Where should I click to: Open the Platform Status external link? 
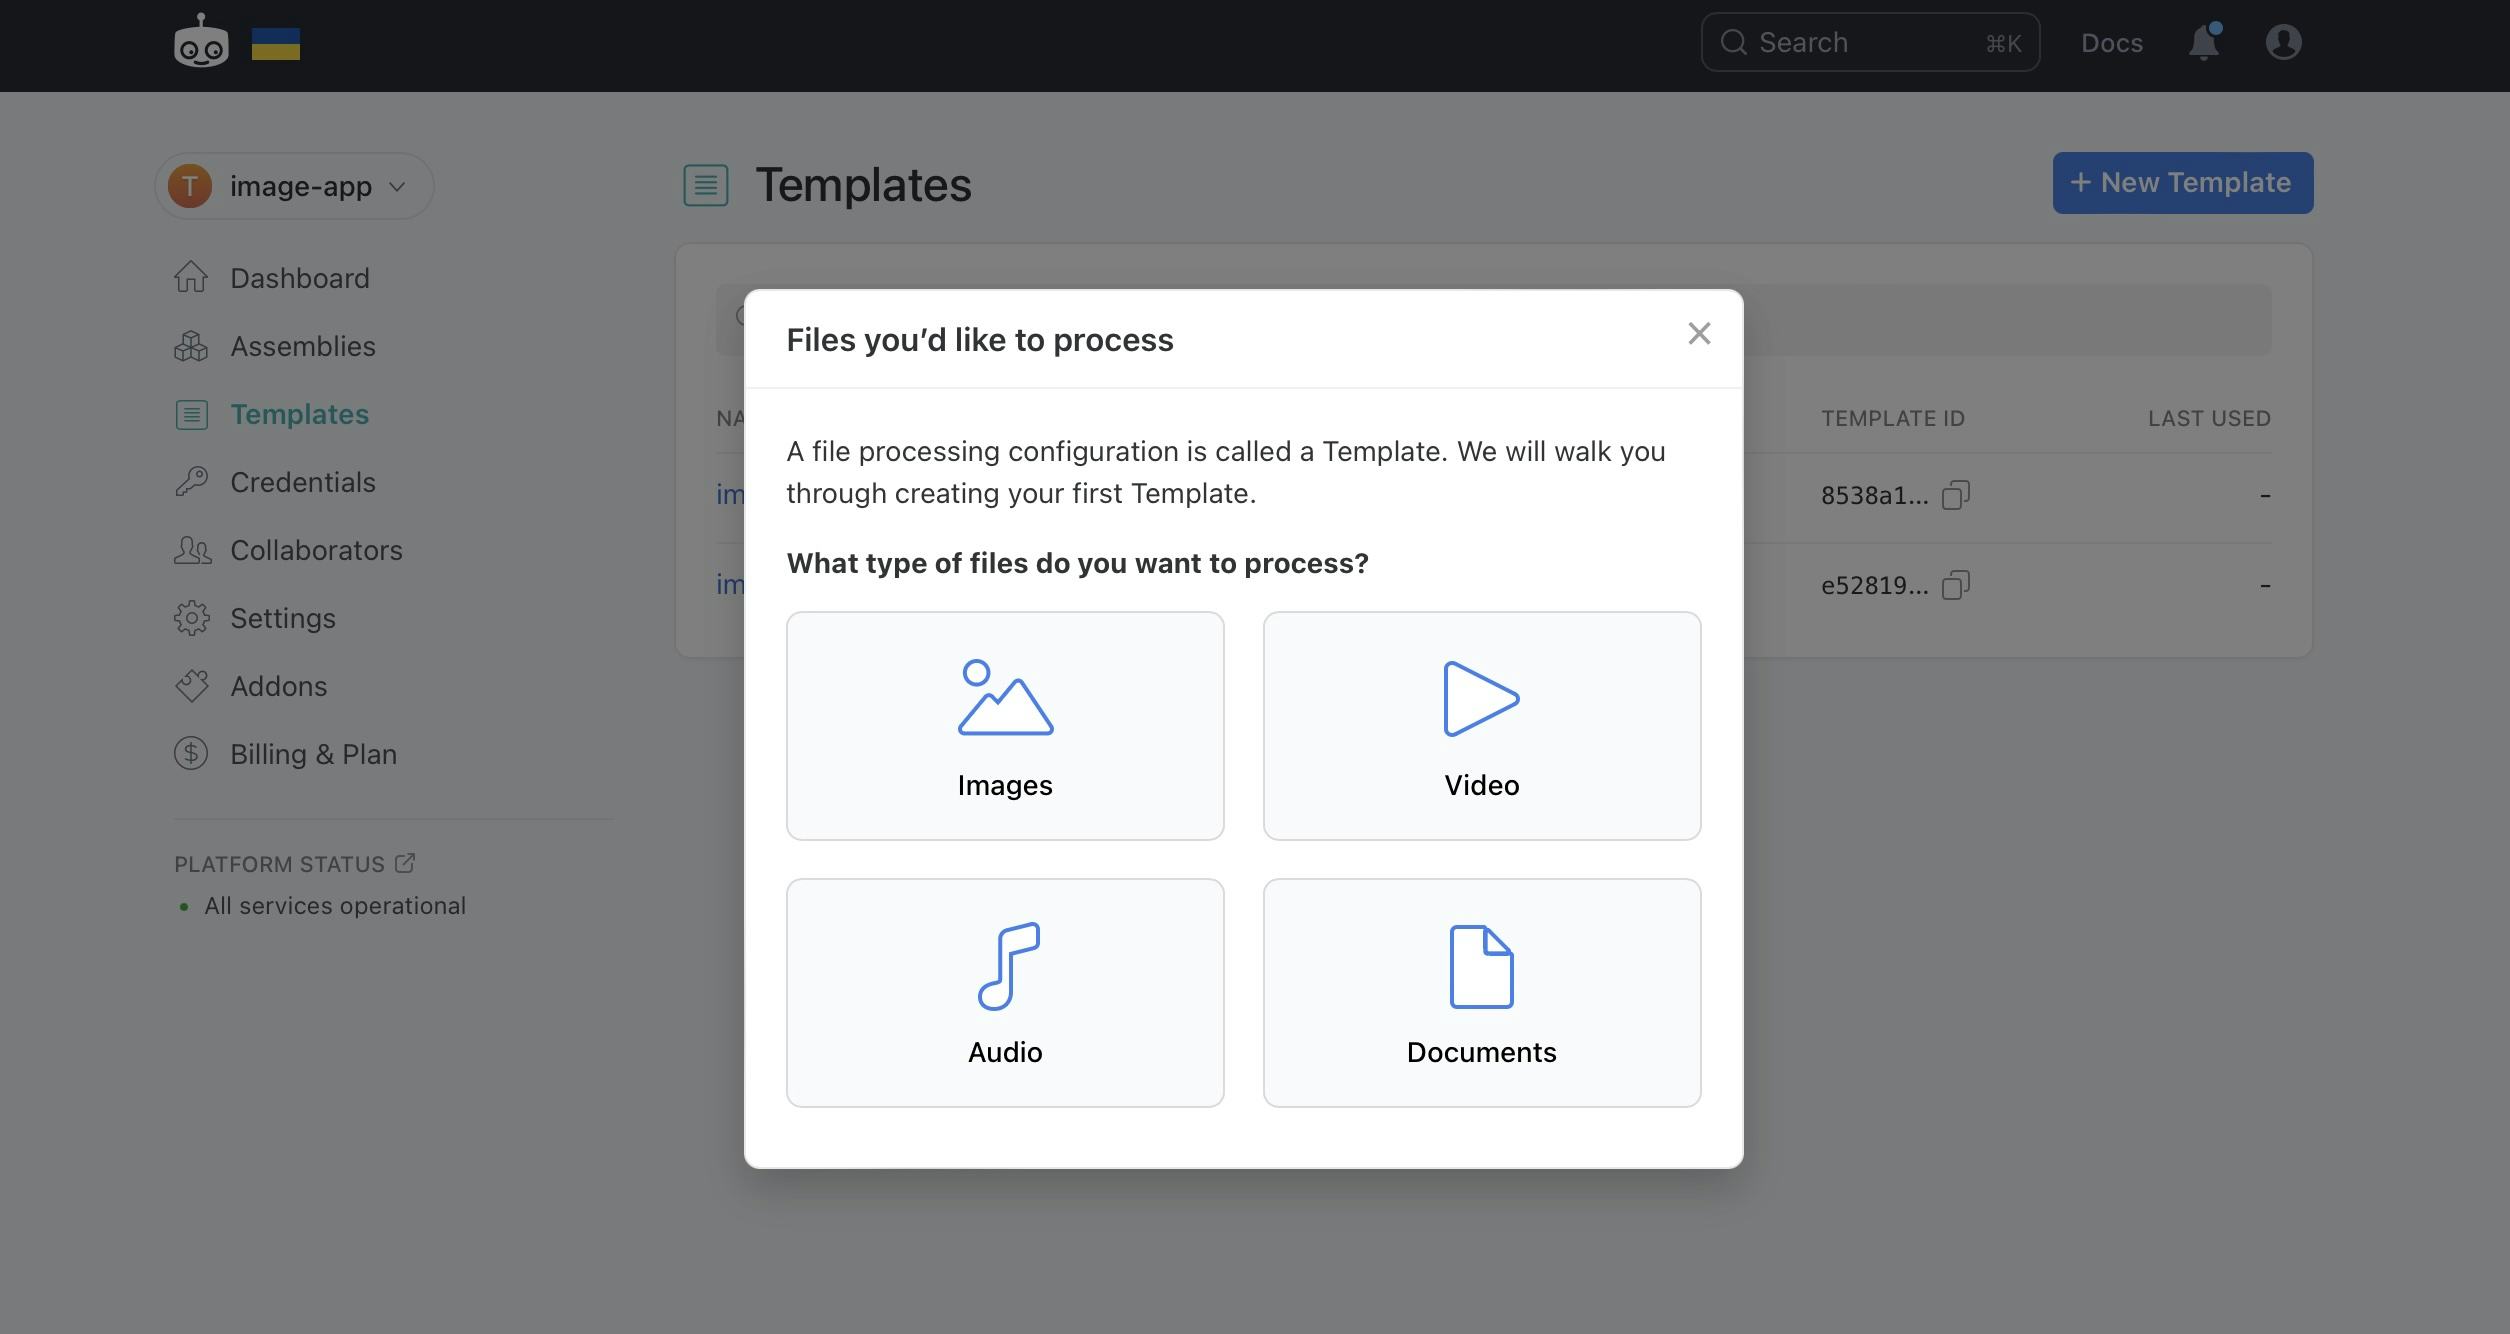[x=404, y=862]
